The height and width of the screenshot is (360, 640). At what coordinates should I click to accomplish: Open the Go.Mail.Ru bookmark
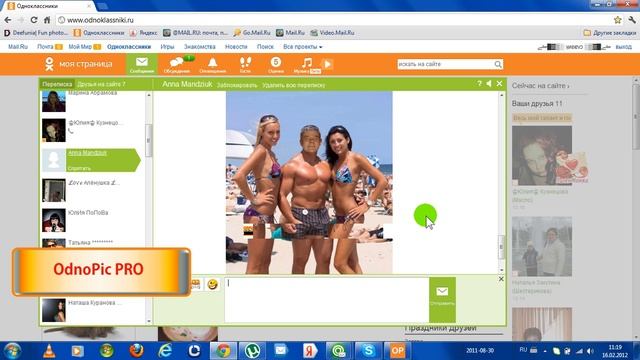click(x=252, y=33)
